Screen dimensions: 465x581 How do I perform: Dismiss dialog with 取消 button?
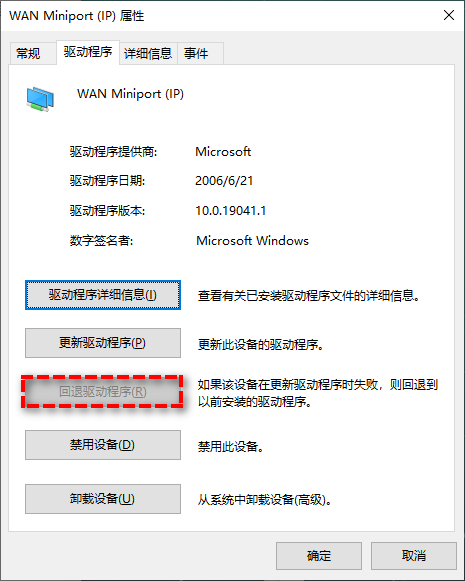pos(414,556)
